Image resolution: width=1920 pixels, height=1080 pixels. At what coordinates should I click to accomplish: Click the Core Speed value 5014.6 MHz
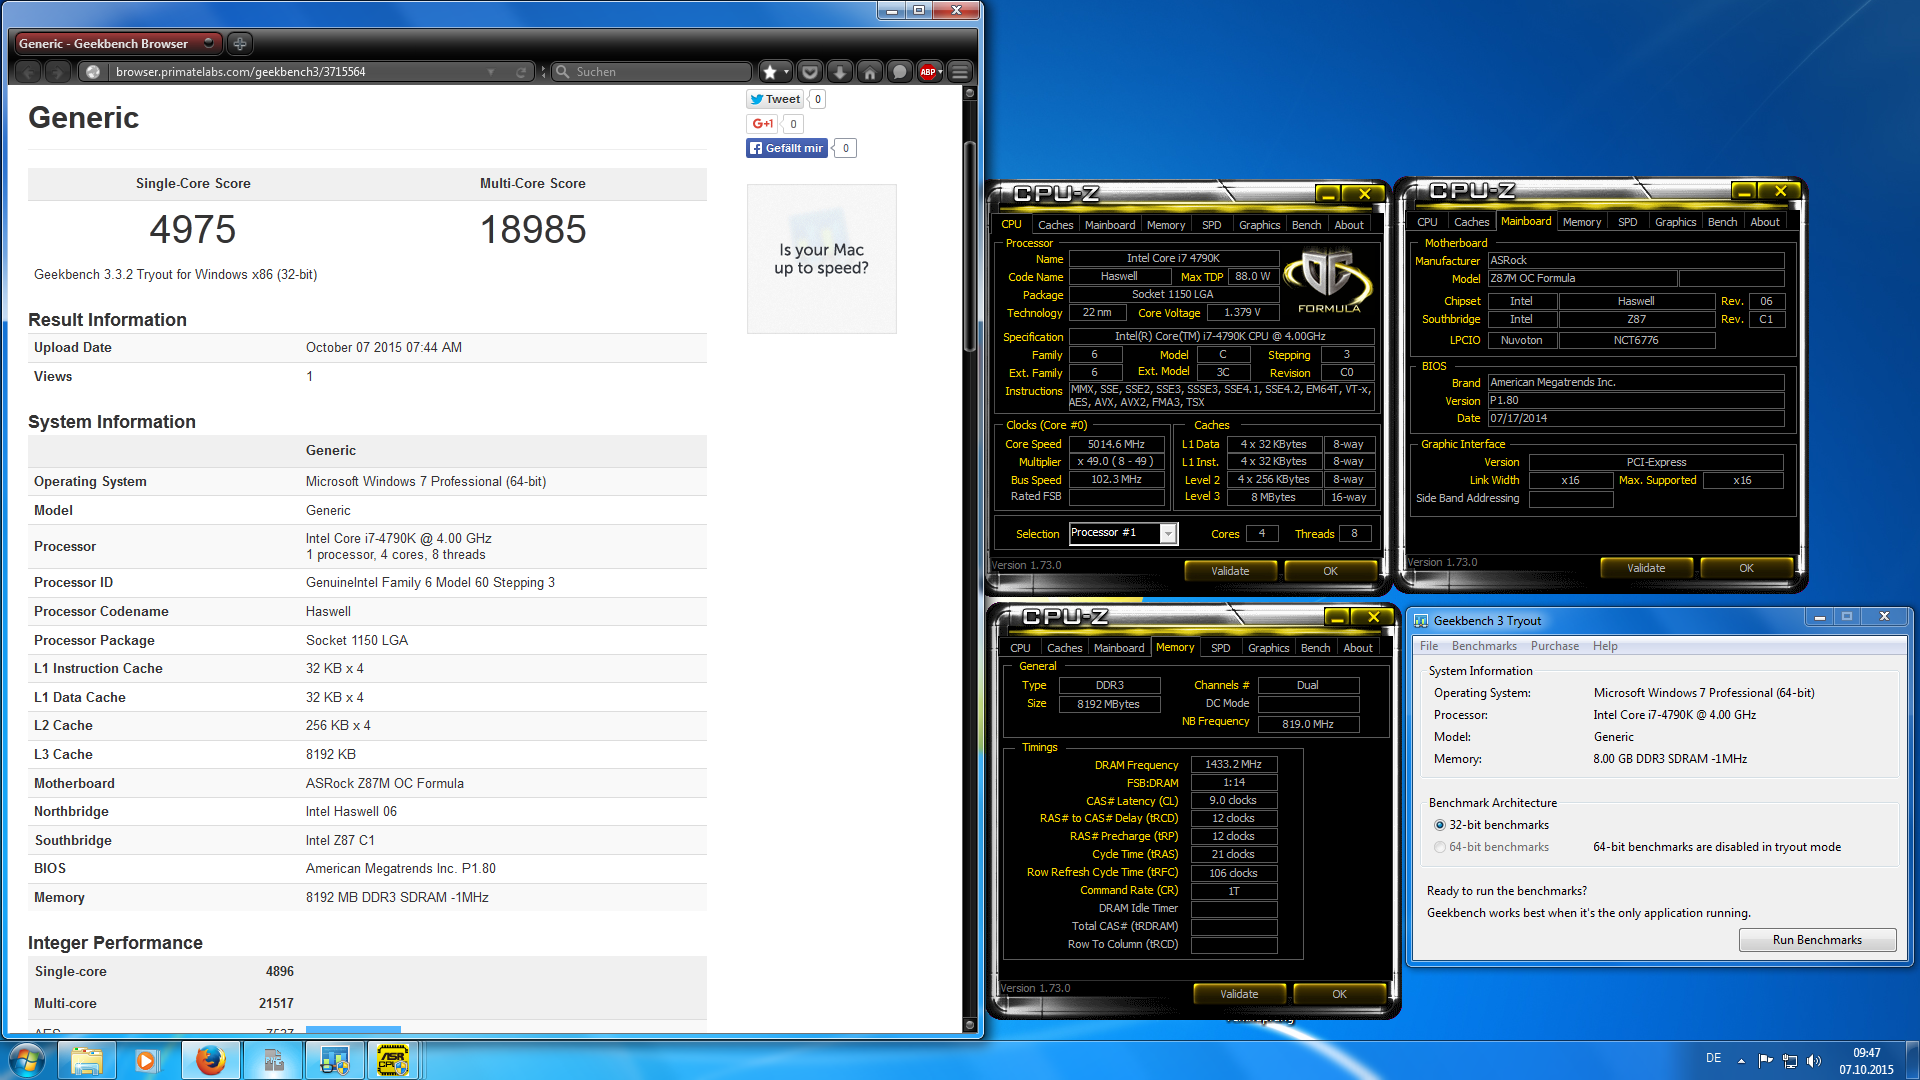[x=1116, y=444]
